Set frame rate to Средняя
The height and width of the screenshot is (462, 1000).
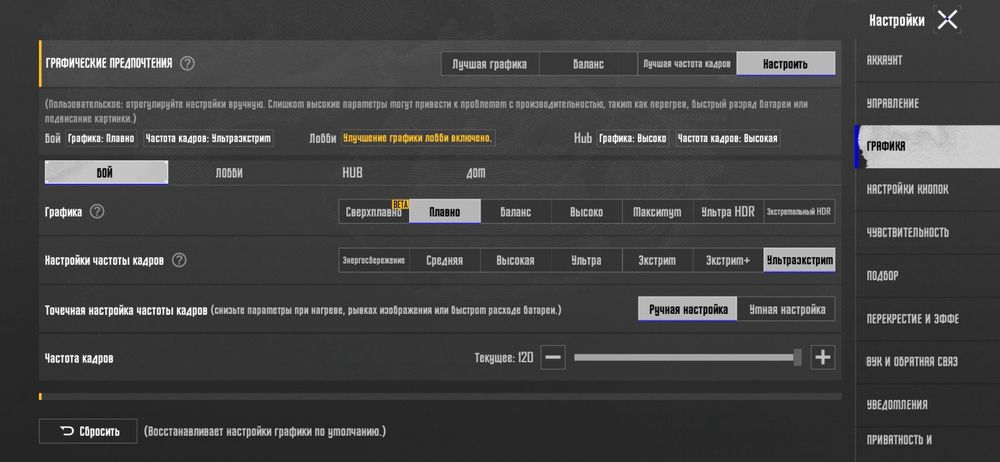(445, 260)
